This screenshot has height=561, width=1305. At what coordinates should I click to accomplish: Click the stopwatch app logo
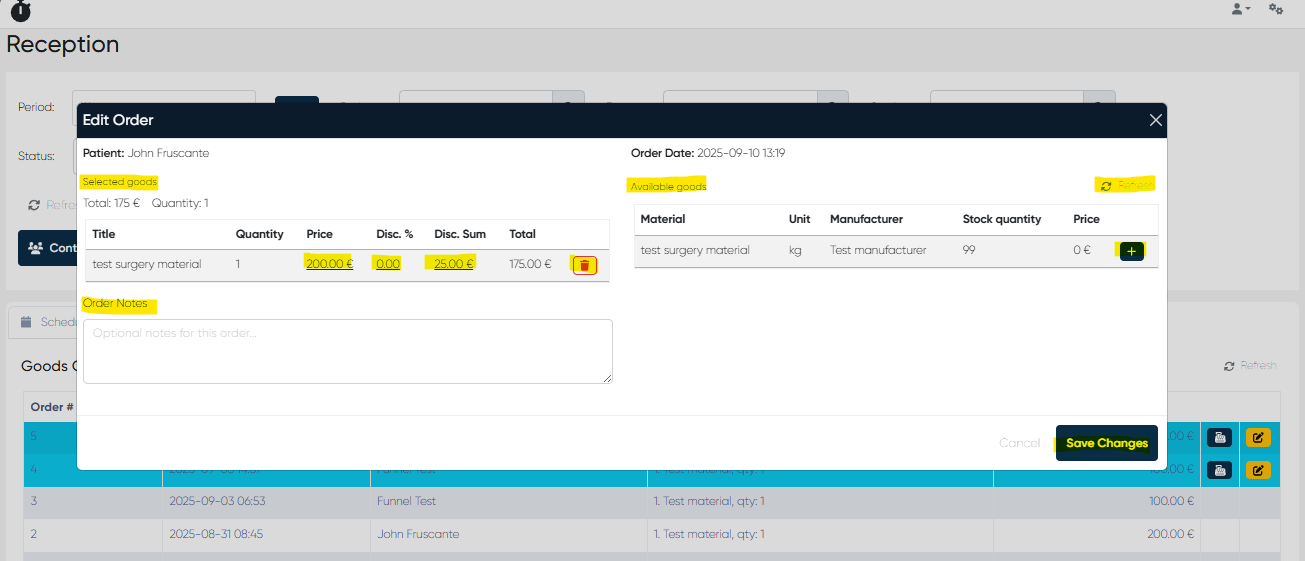(x=20, y=10)
